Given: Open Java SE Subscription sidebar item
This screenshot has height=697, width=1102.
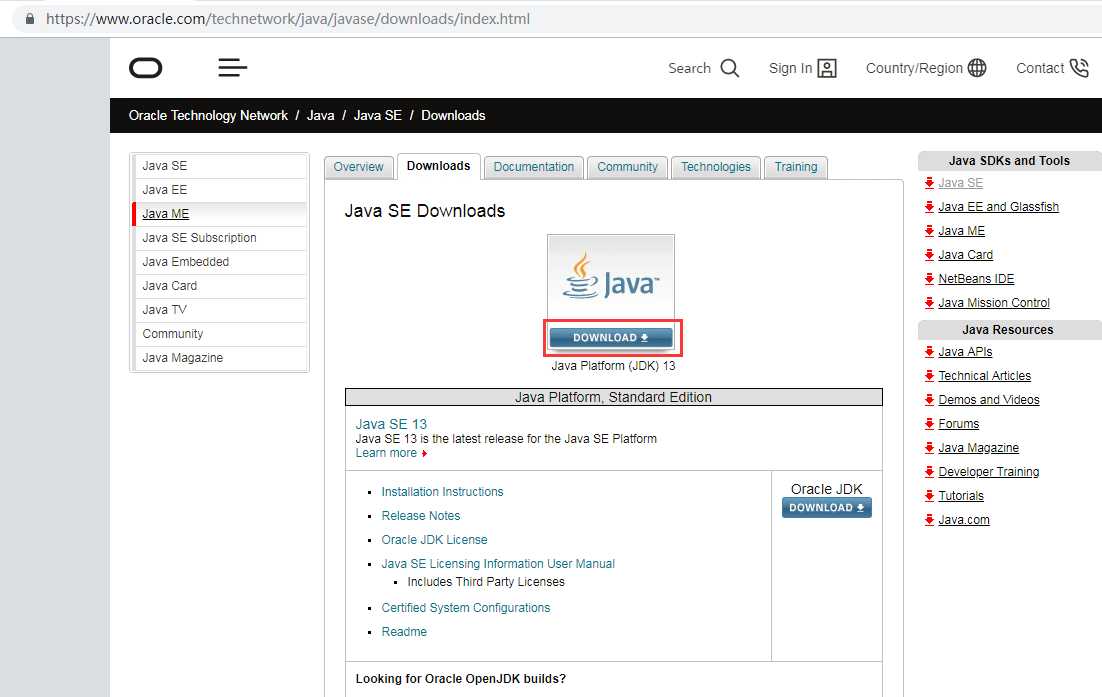Looking at the screenshot, I should point(221,237).
